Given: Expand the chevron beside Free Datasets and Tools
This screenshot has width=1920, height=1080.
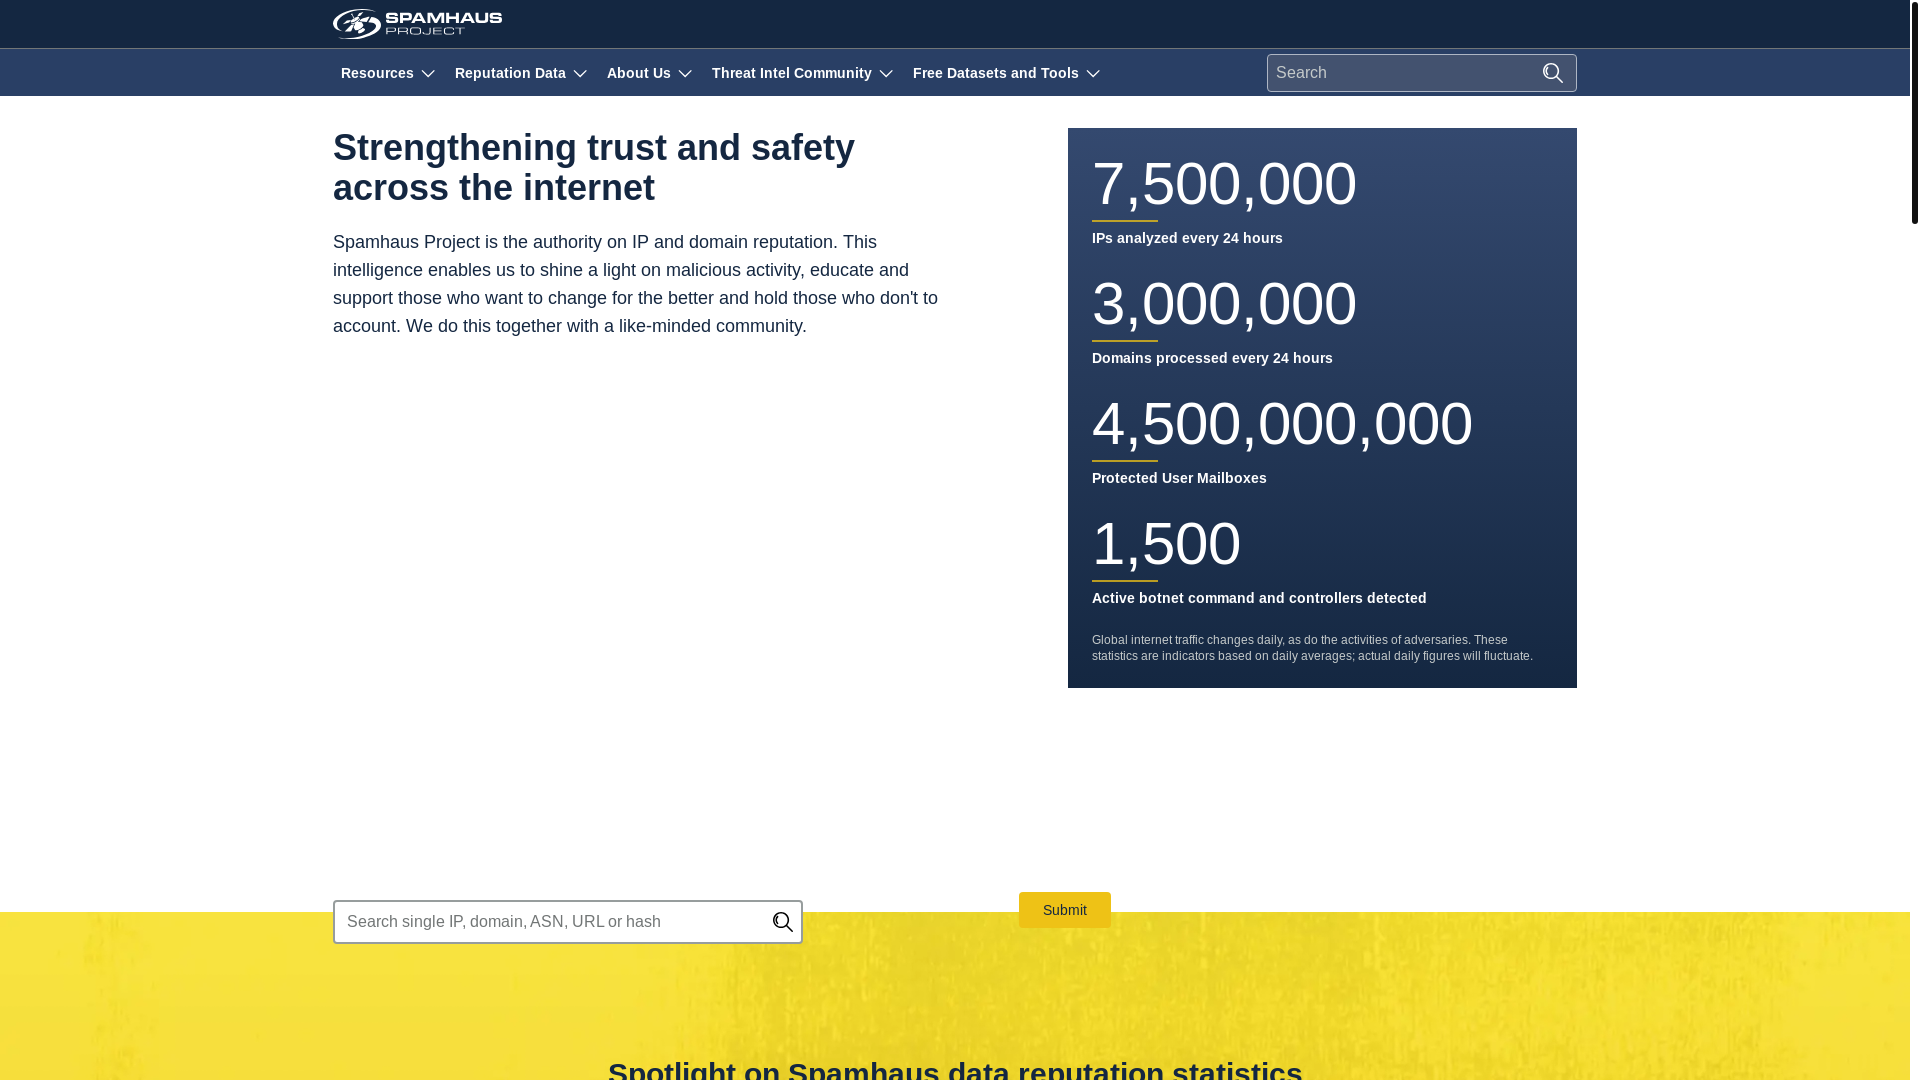Looking at the screenshot, I should click(1093, 74).
